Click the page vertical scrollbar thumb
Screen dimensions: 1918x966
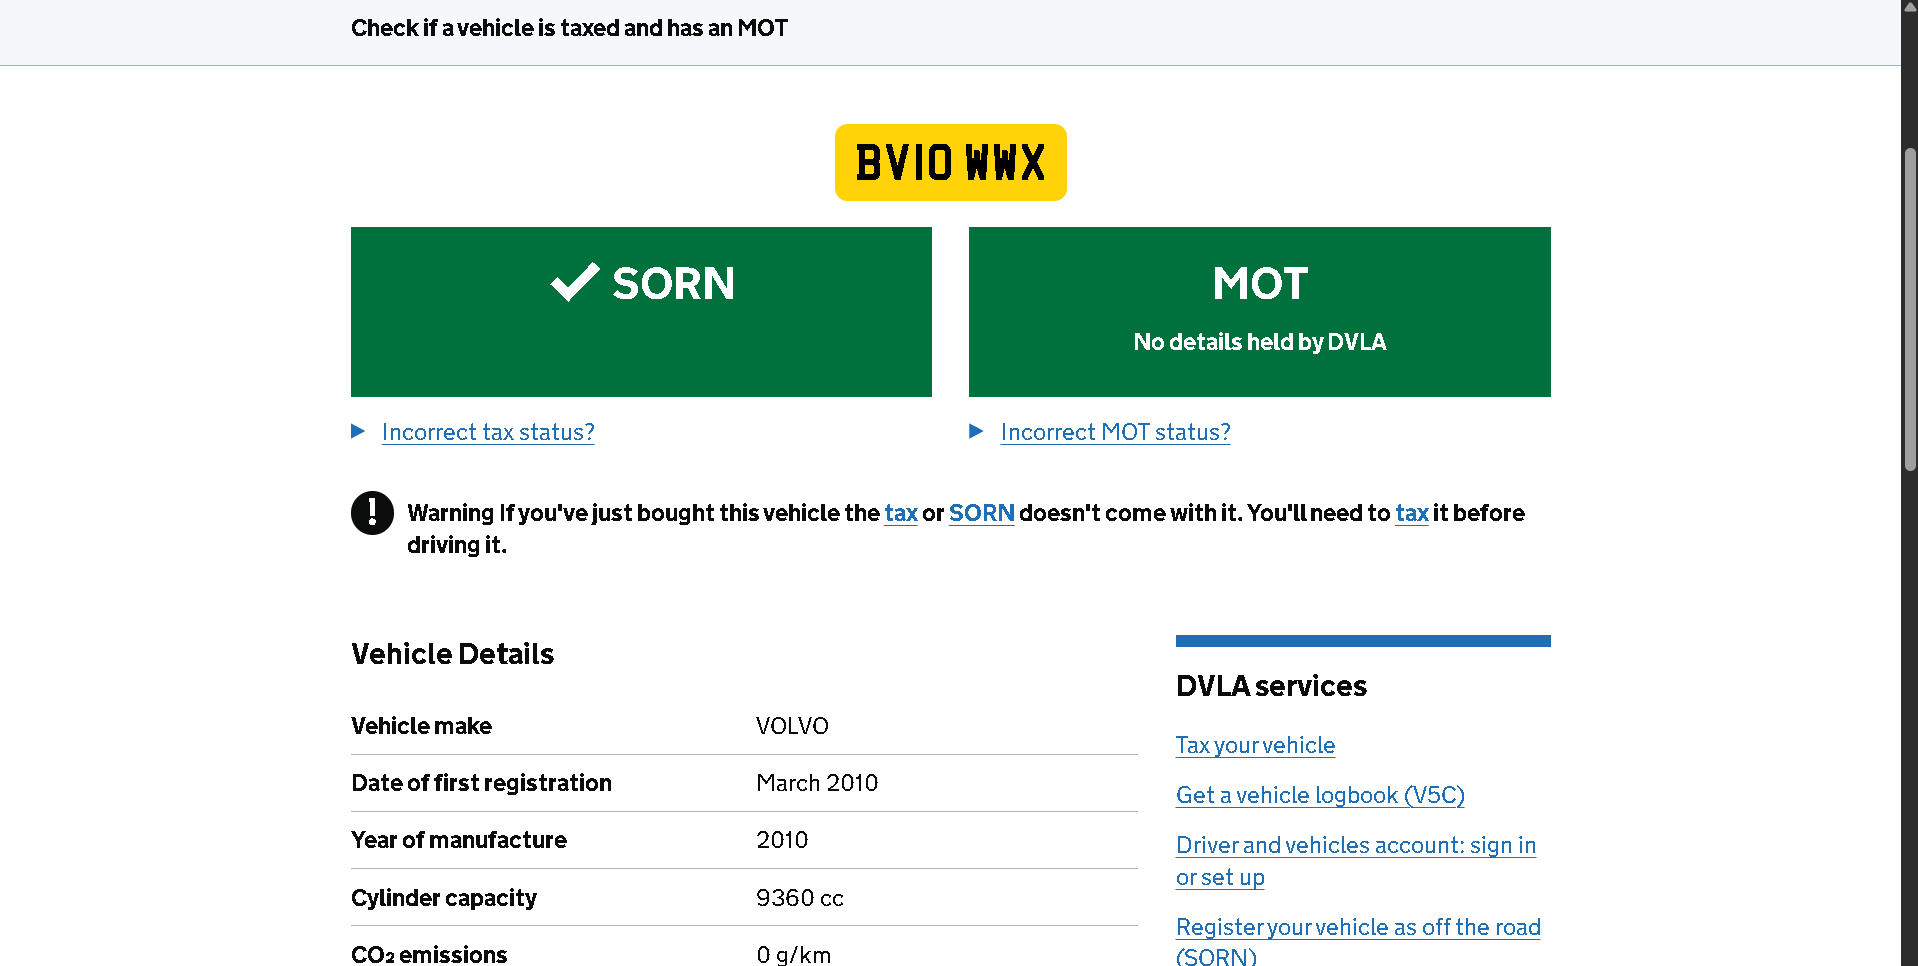click(1910, 310)
